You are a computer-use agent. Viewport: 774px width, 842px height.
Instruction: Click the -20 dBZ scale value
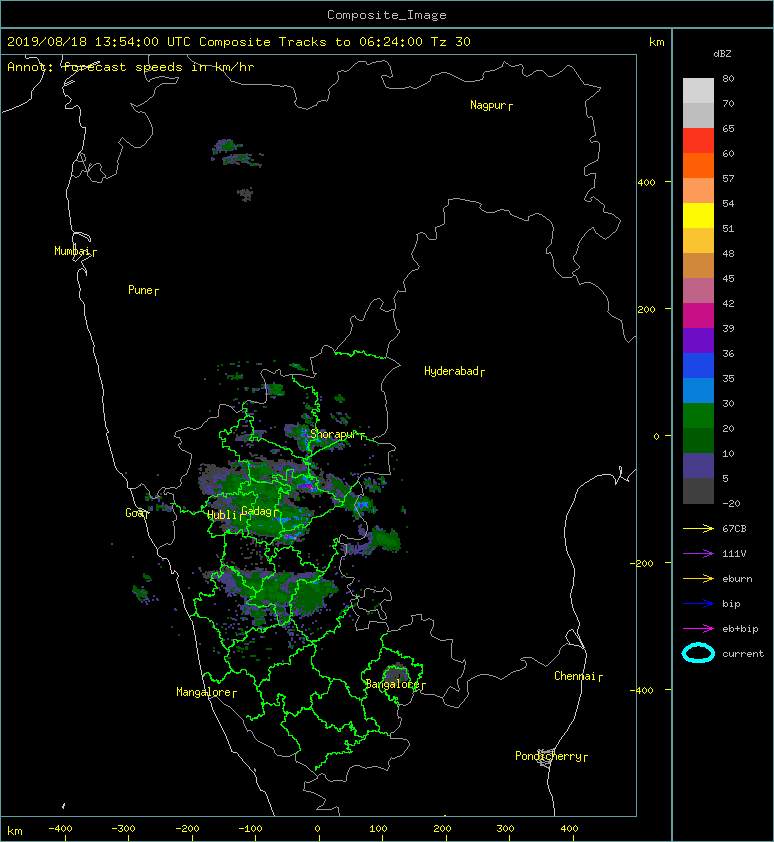click(731, 504)
